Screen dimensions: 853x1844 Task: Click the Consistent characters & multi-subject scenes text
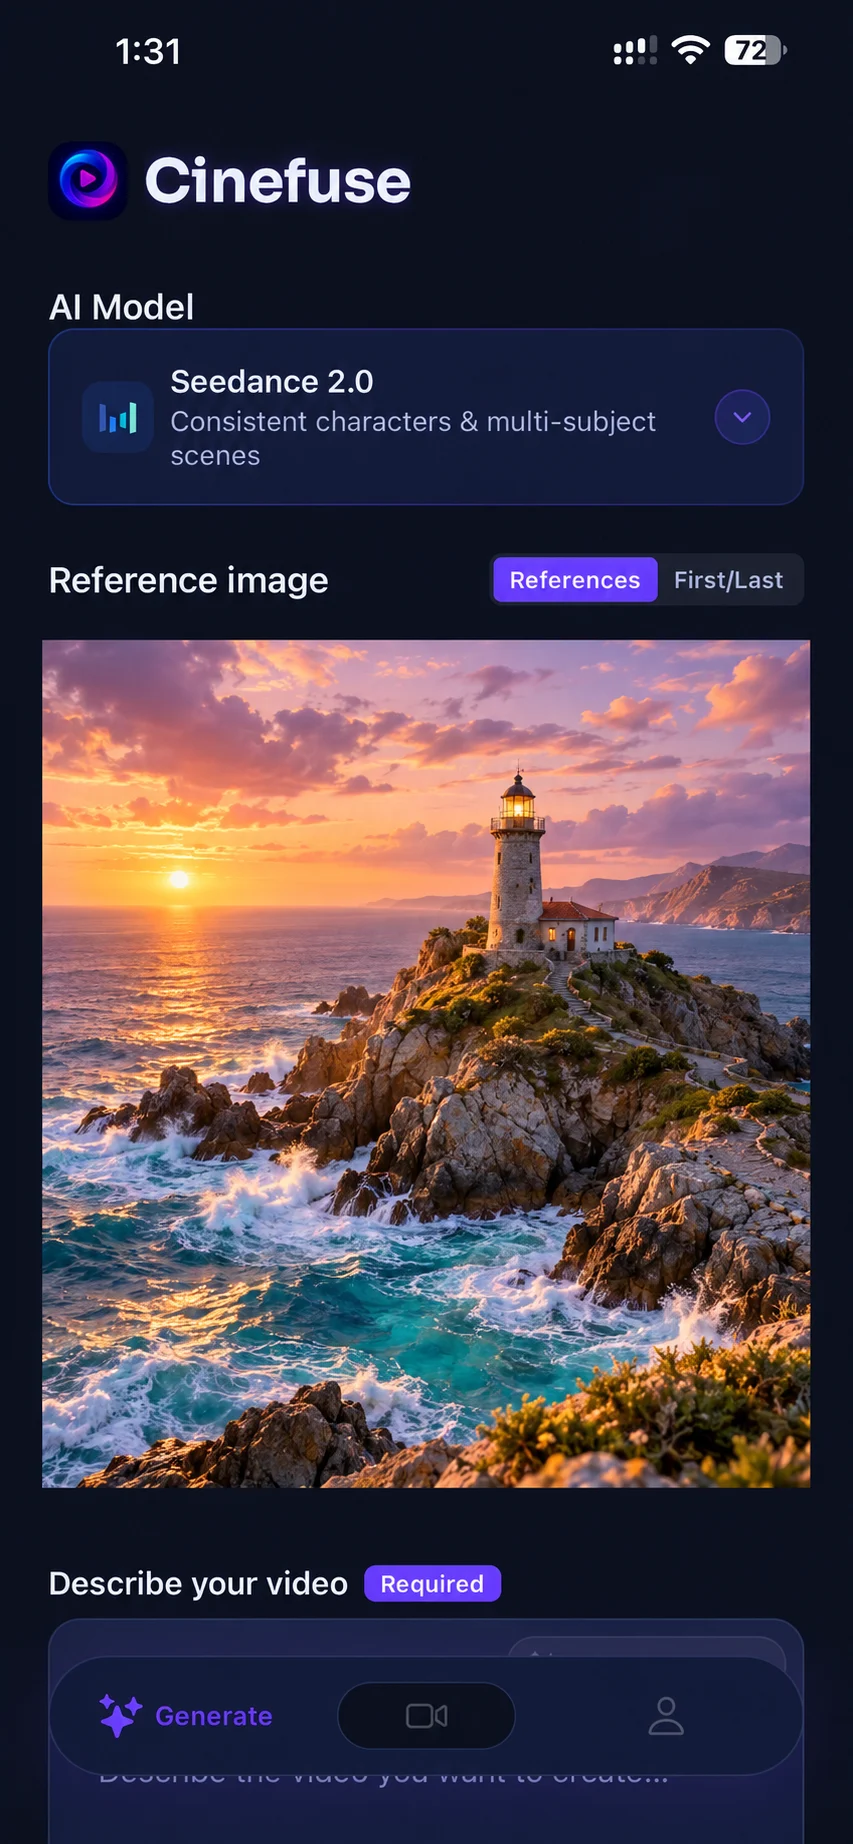click(413, 438)
